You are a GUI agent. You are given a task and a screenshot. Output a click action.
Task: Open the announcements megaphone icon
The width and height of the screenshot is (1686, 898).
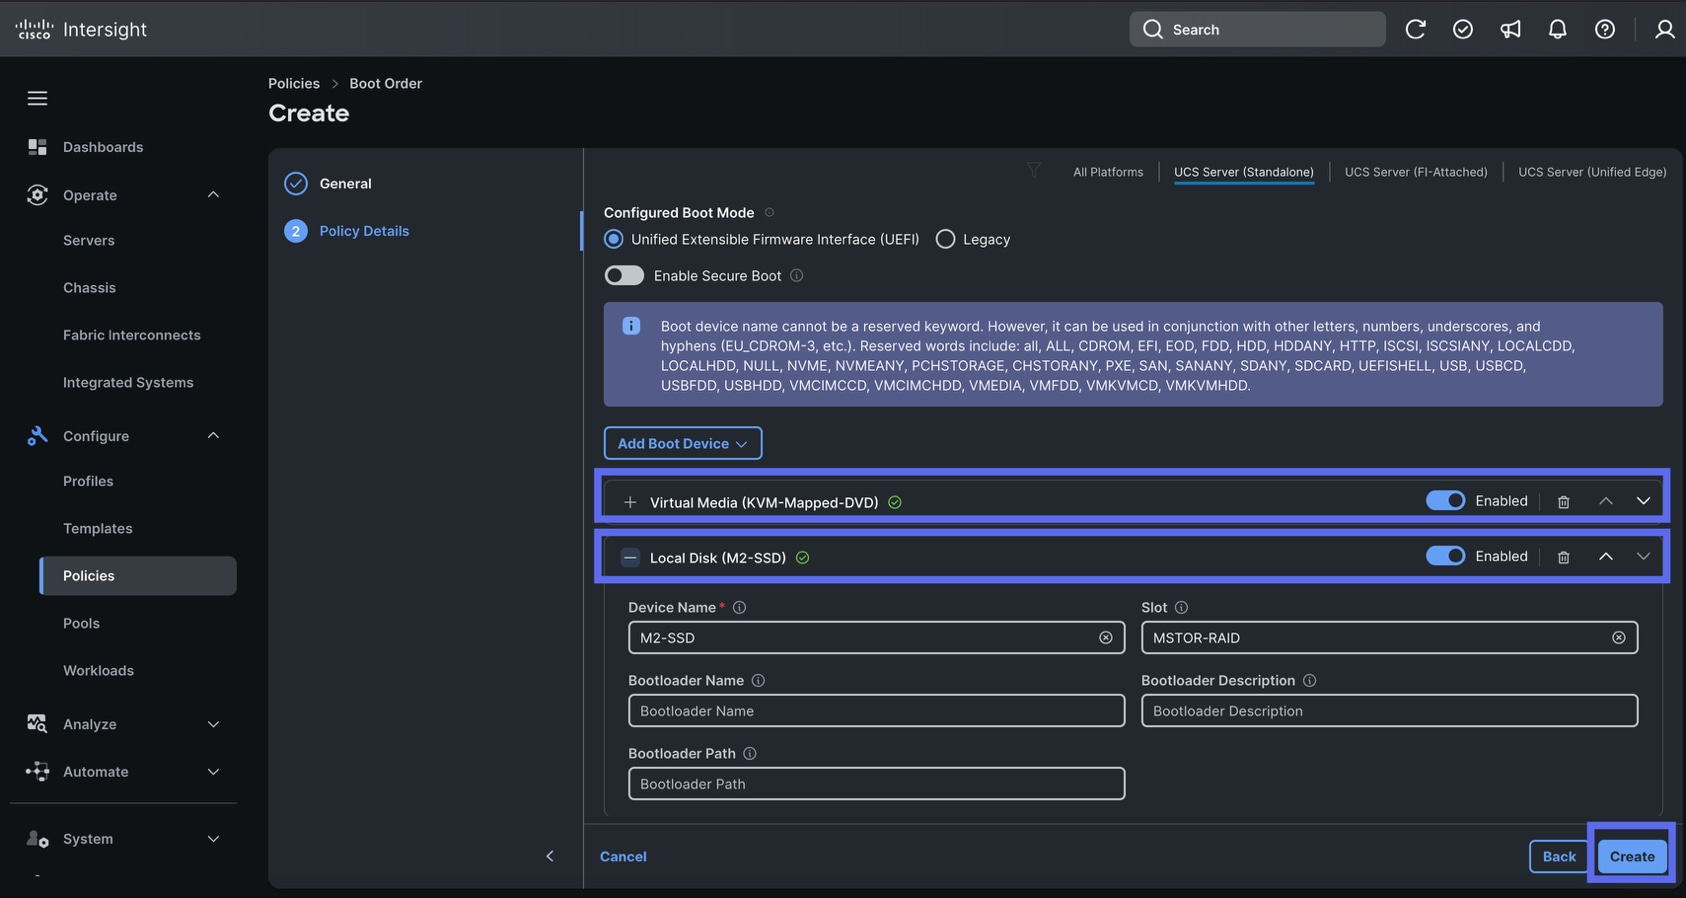pyautogui.click(x=1510, y=29)
